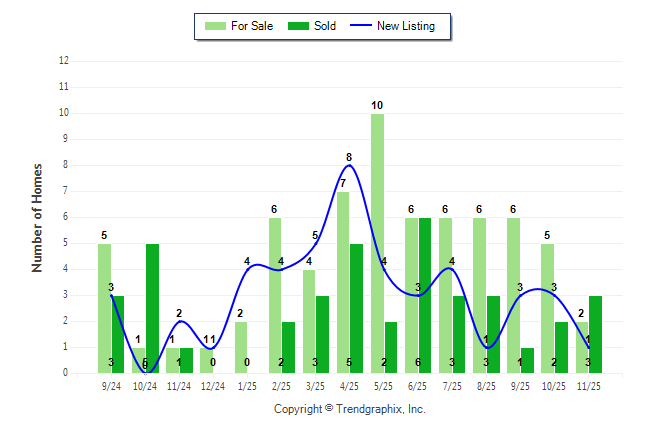Click the light green For Sale legend swatch
This screenshot has width=646, height=434.
click(x=215, y=26)
